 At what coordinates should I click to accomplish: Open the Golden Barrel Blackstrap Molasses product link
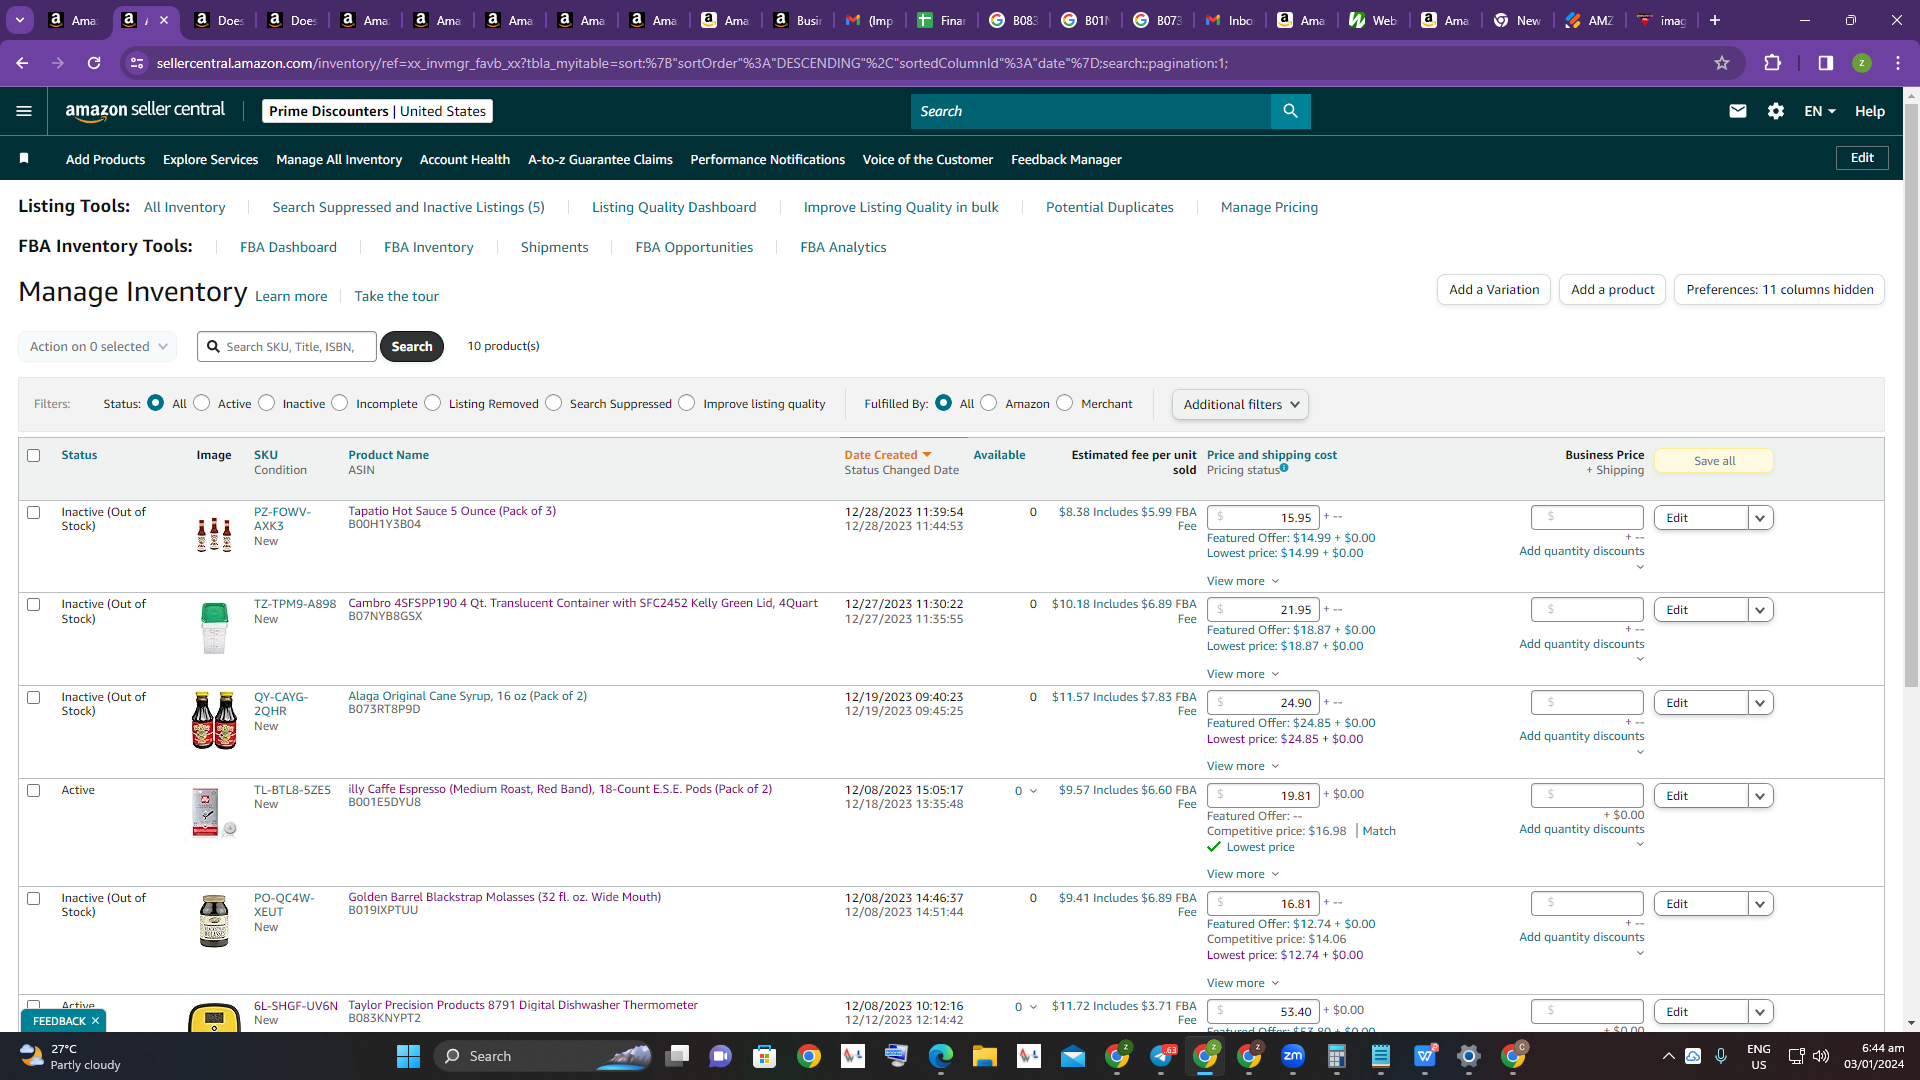pos(504,897)
